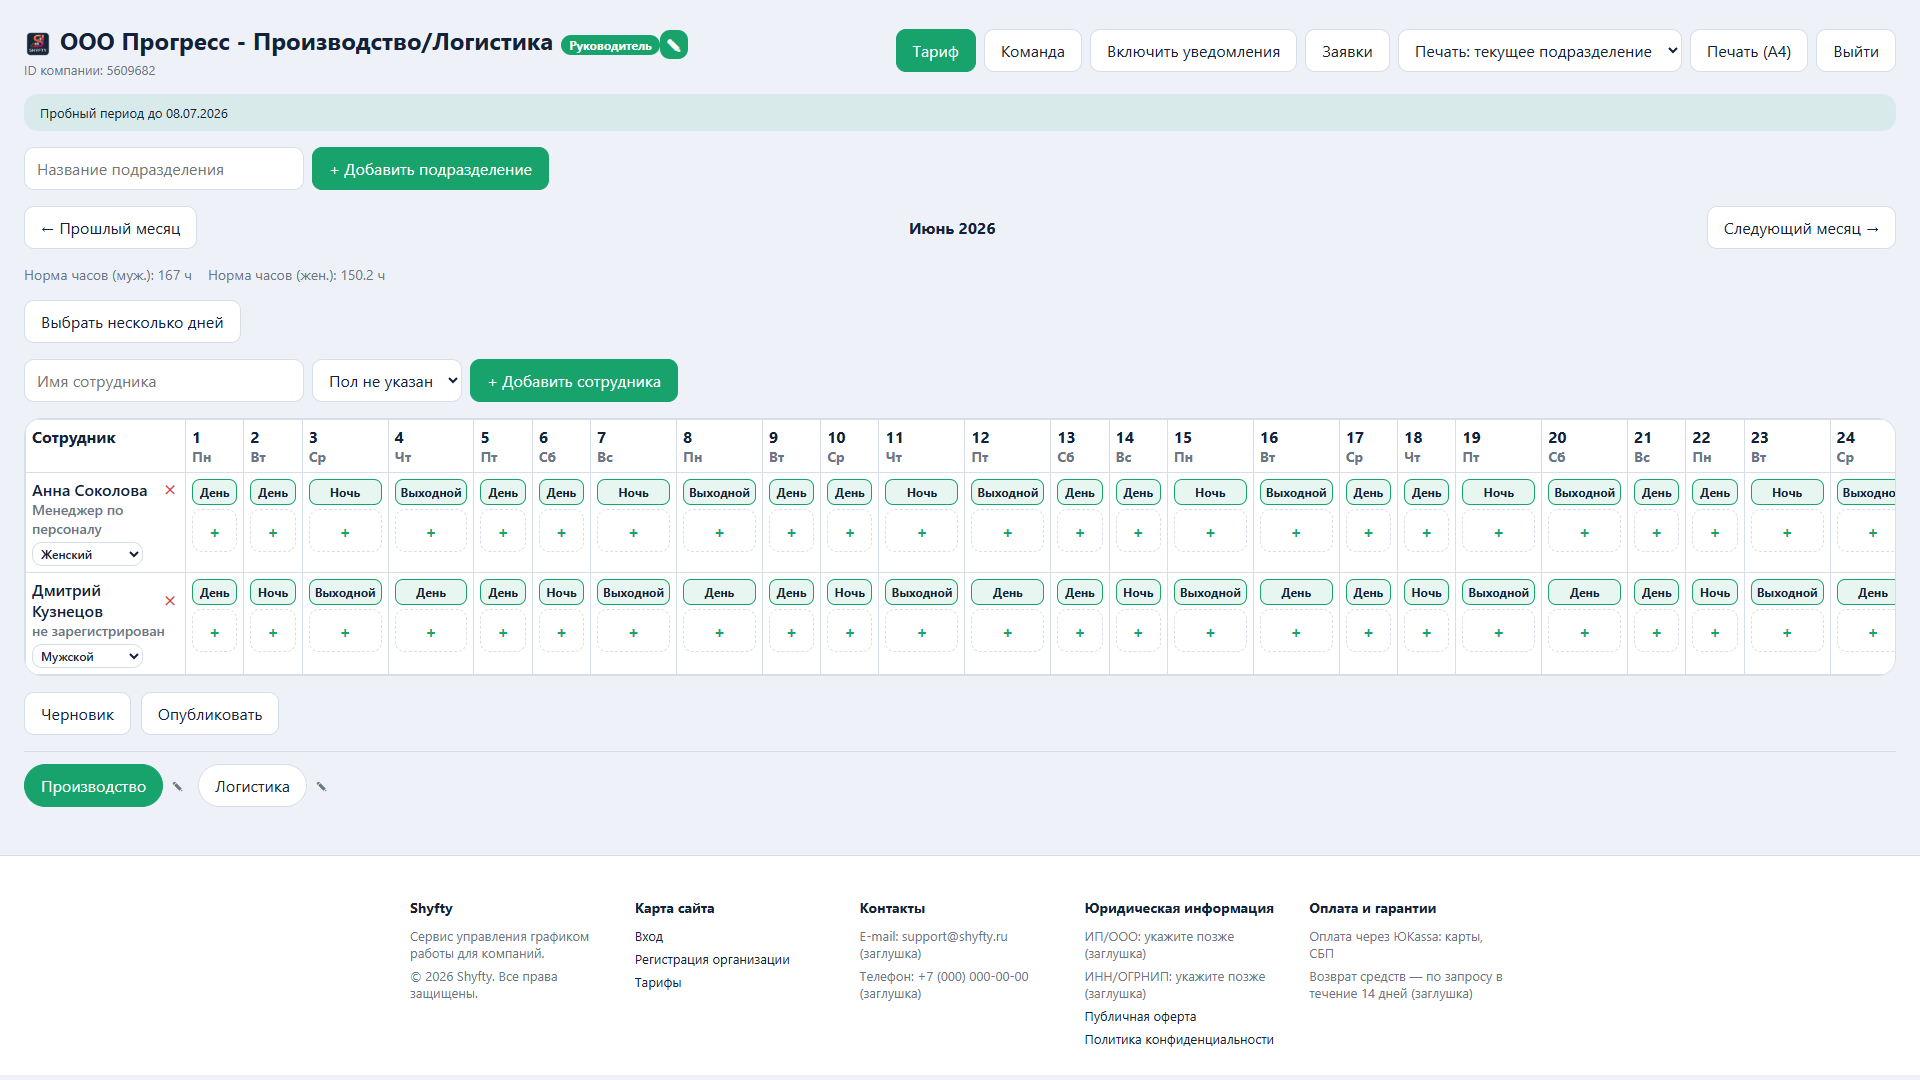Switch to the Логистика department tab
Screen dimensions: 1920x1080
252,786
